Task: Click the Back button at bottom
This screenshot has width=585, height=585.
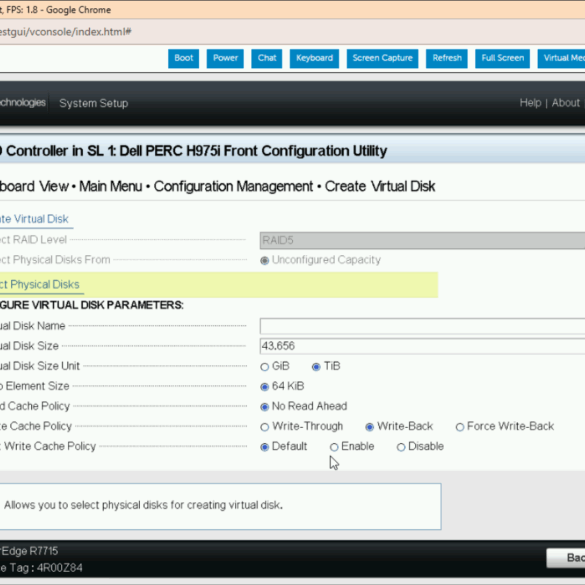Action: tap(566, 558)
